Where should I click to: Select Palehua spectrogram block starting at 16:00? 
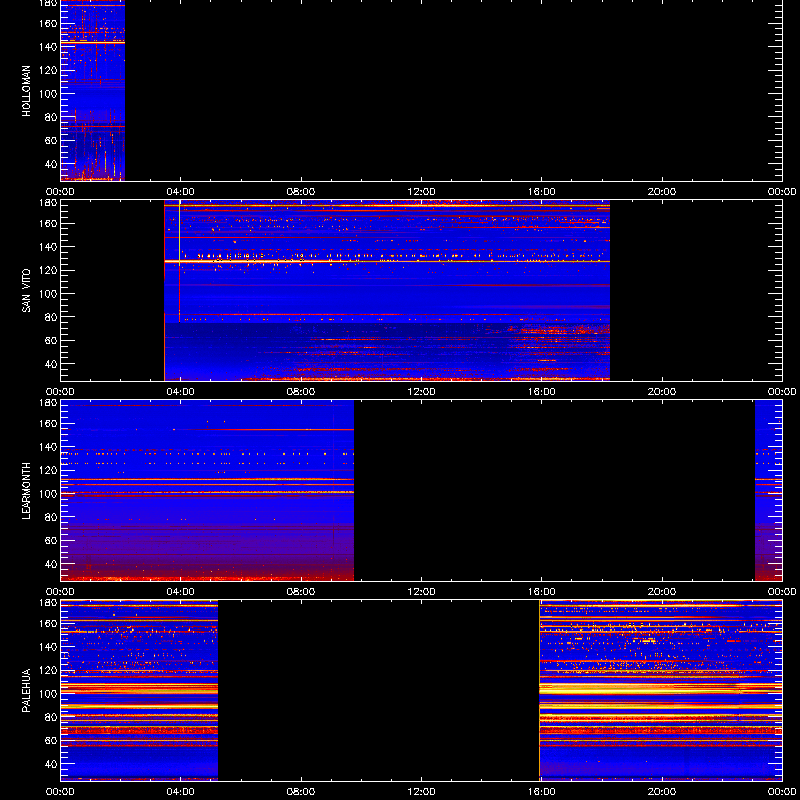coord(661,690)
